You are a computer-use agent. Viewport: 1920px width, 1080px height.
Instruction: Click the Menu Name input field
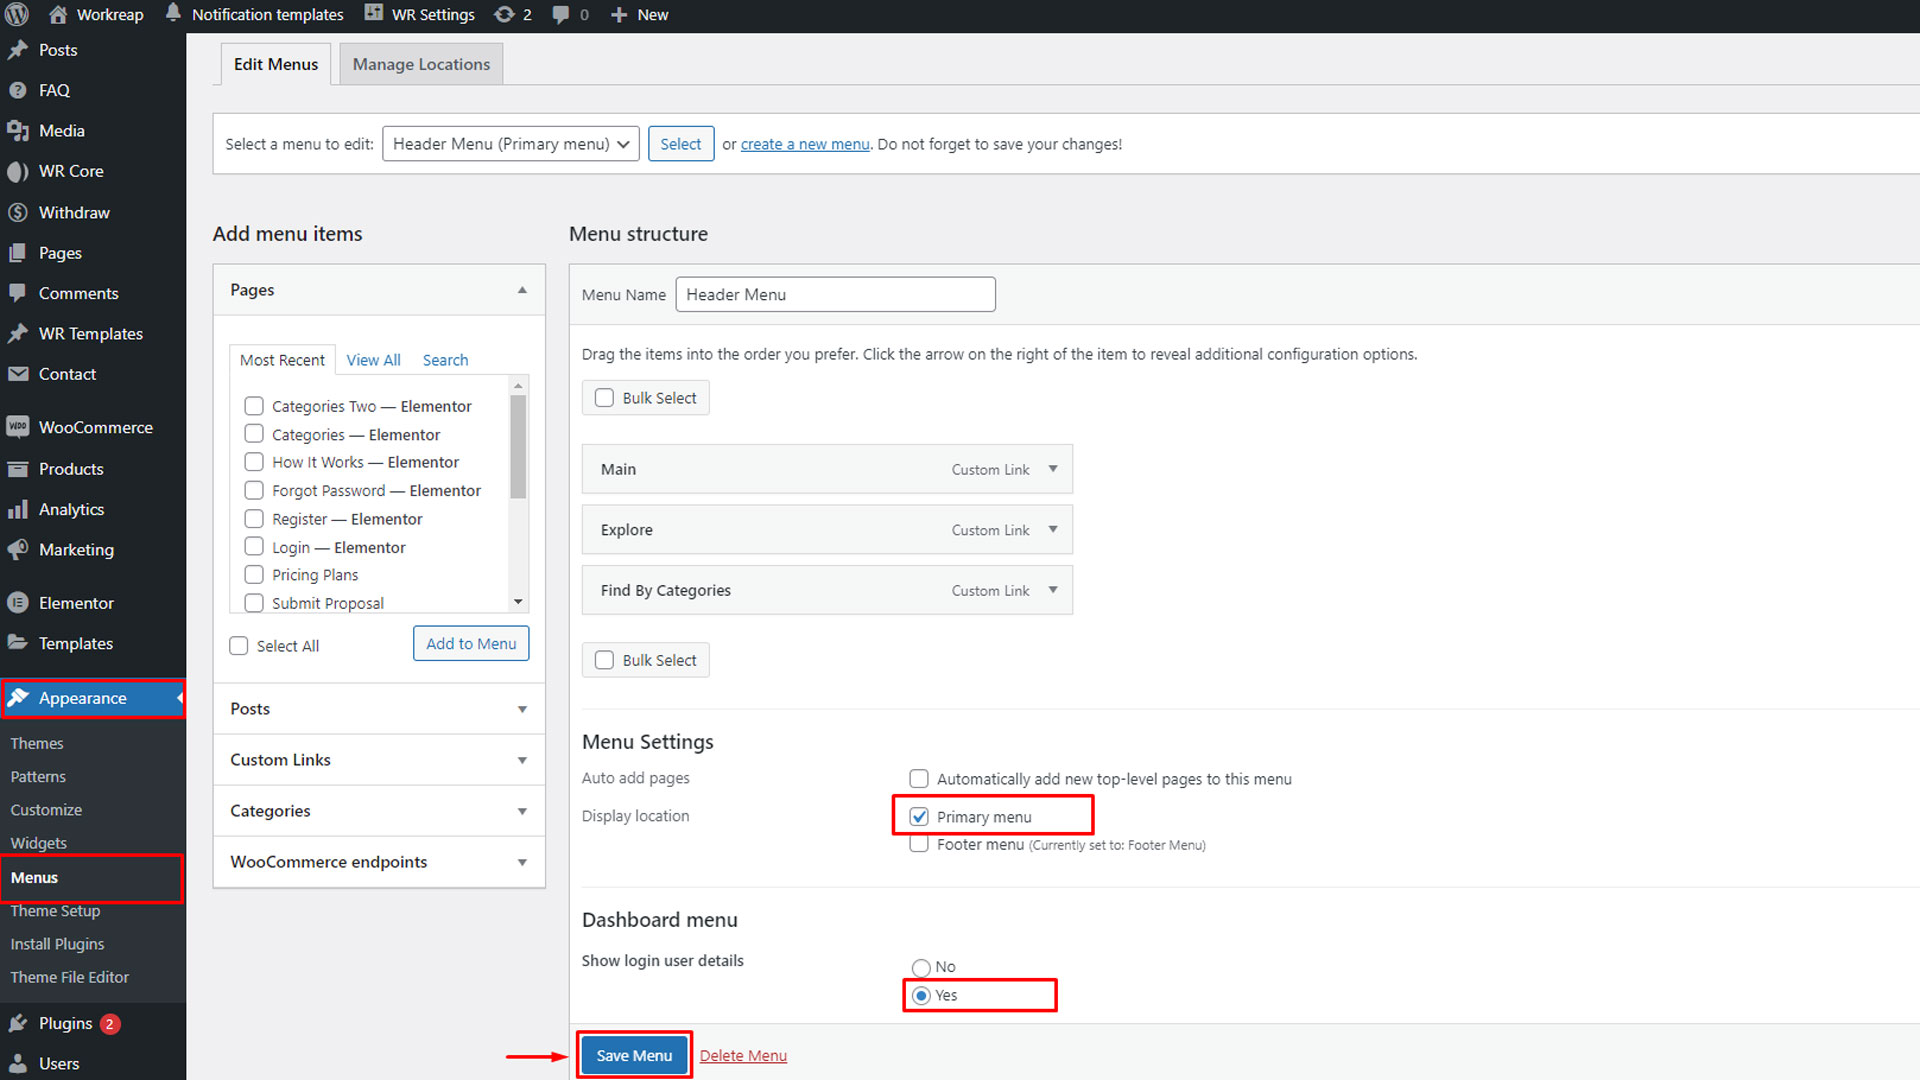835,295
